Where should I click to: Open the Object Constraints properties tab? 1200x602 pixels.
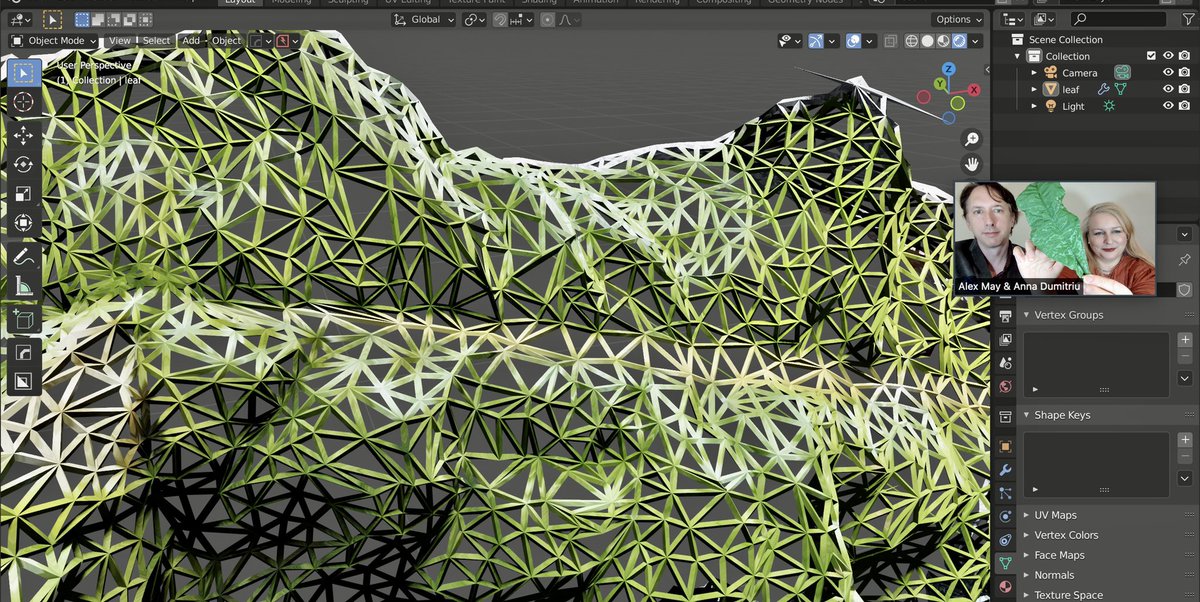click(1006, 540)
